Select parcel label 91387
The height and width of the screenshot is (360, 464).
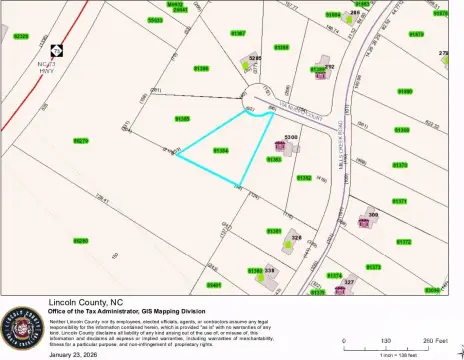pyautogui.click(x=238, y=33)
